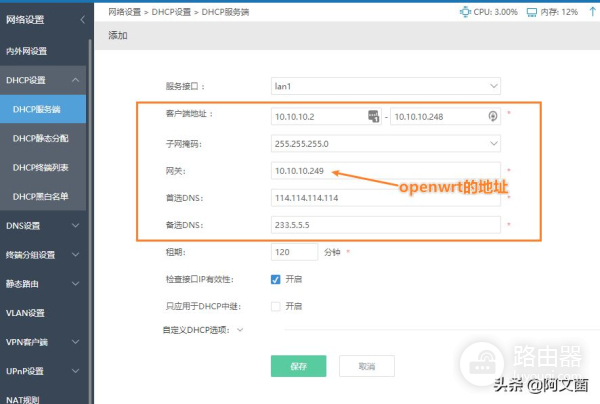Click the 网关 field 10.10.10.249
Image resolution: width=600 pixels, height=404 pixels.
point(386,171)
